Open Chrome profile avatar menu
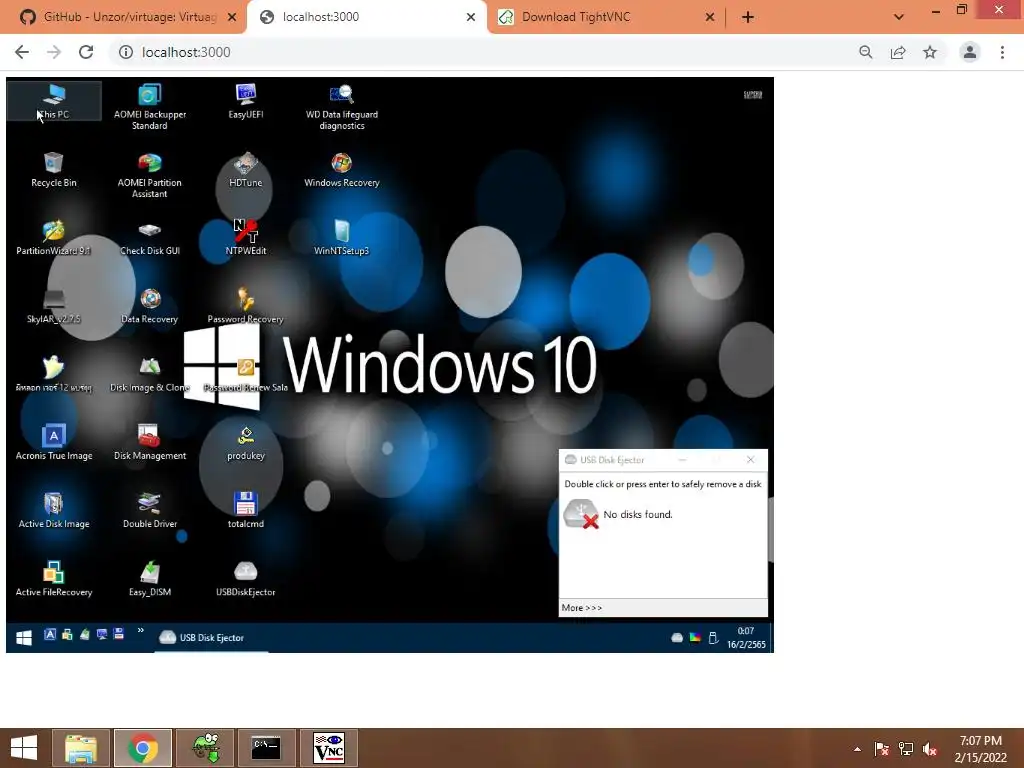The image size is (1024, 768). pyautogui.click(x=970, y=52)
